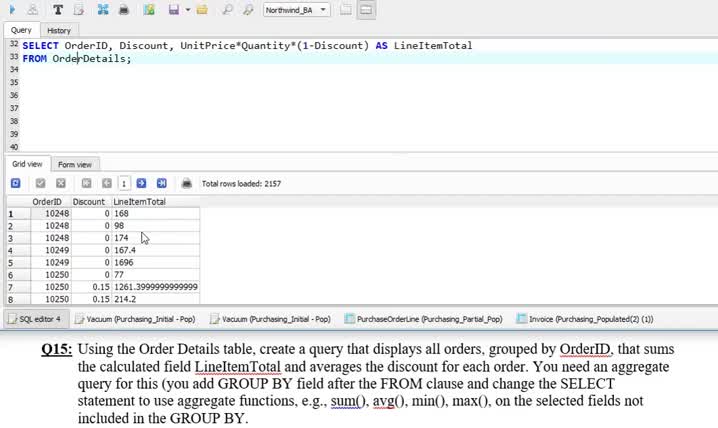Run the query with the execute arrow

[12, 10]
